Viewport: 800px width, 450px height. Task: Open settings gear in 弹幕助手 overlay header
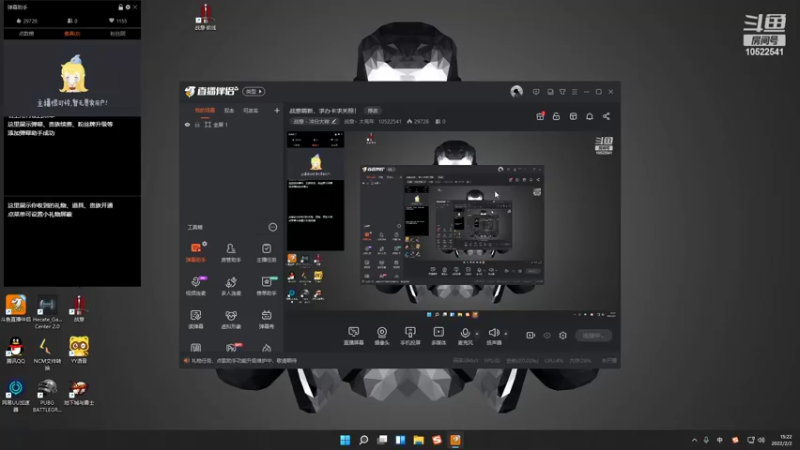click(x=128, y=7)
